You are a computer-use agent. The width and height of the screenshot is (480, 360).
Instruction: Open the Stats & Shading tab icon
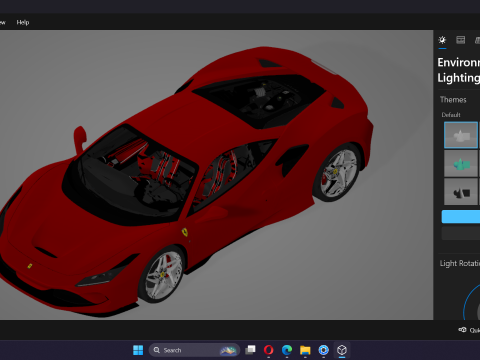click(x=461, y=40)
